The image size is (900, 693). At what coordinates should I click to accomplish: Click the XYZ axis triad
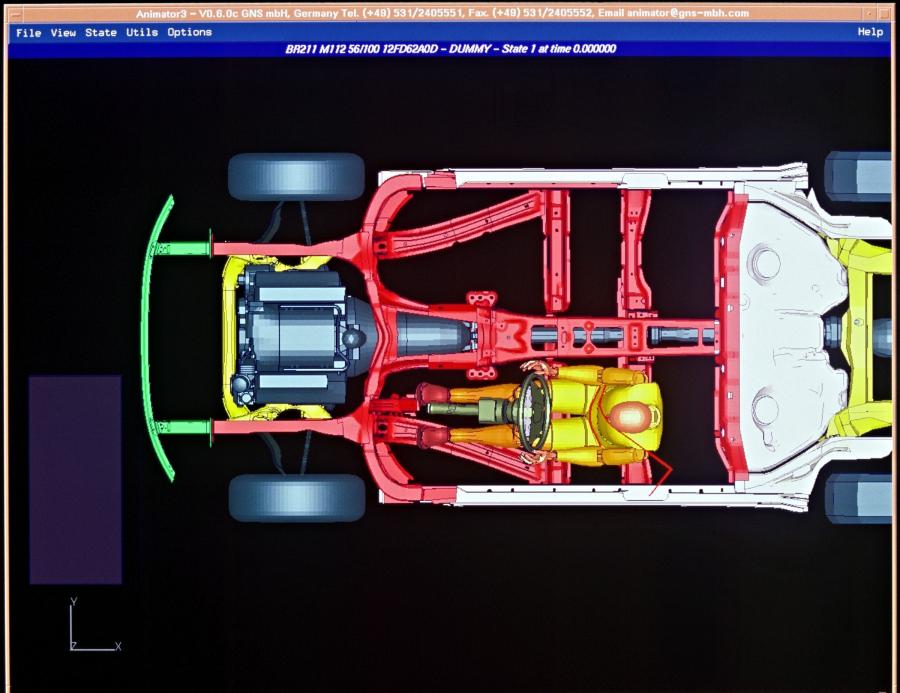click(95, 625)
